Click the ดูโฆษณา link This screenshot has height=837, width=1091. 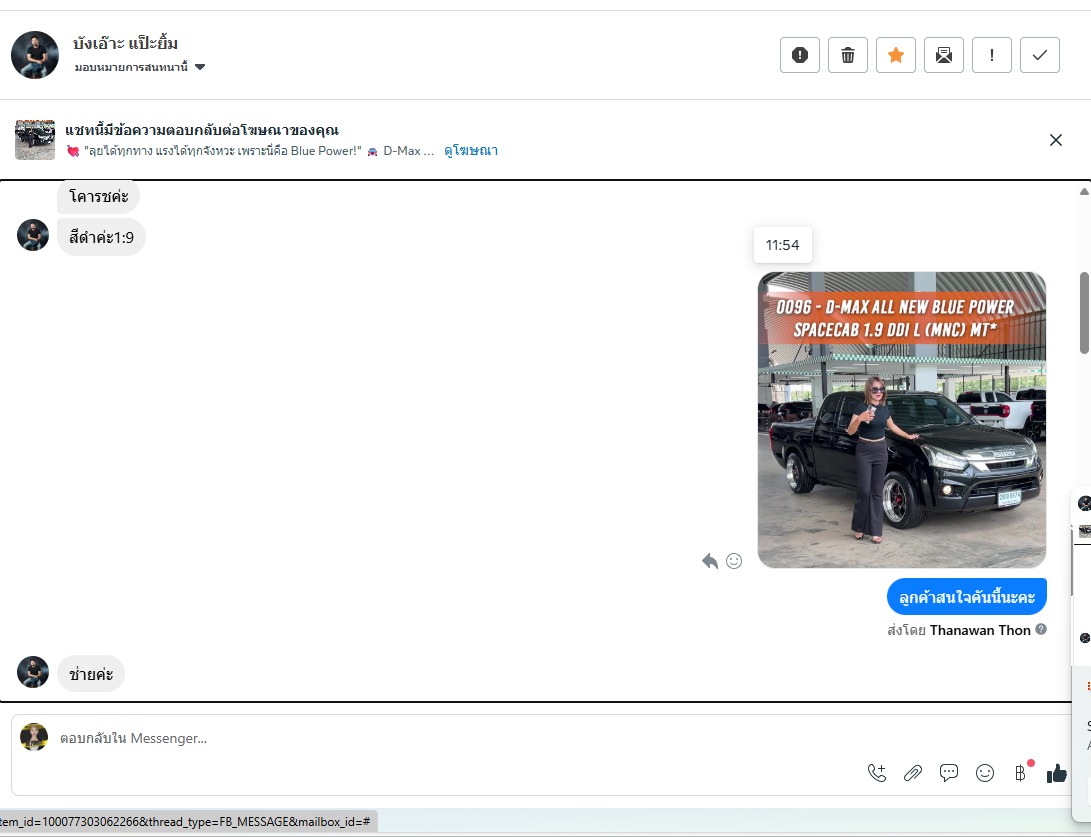click(x=470, y=150)
